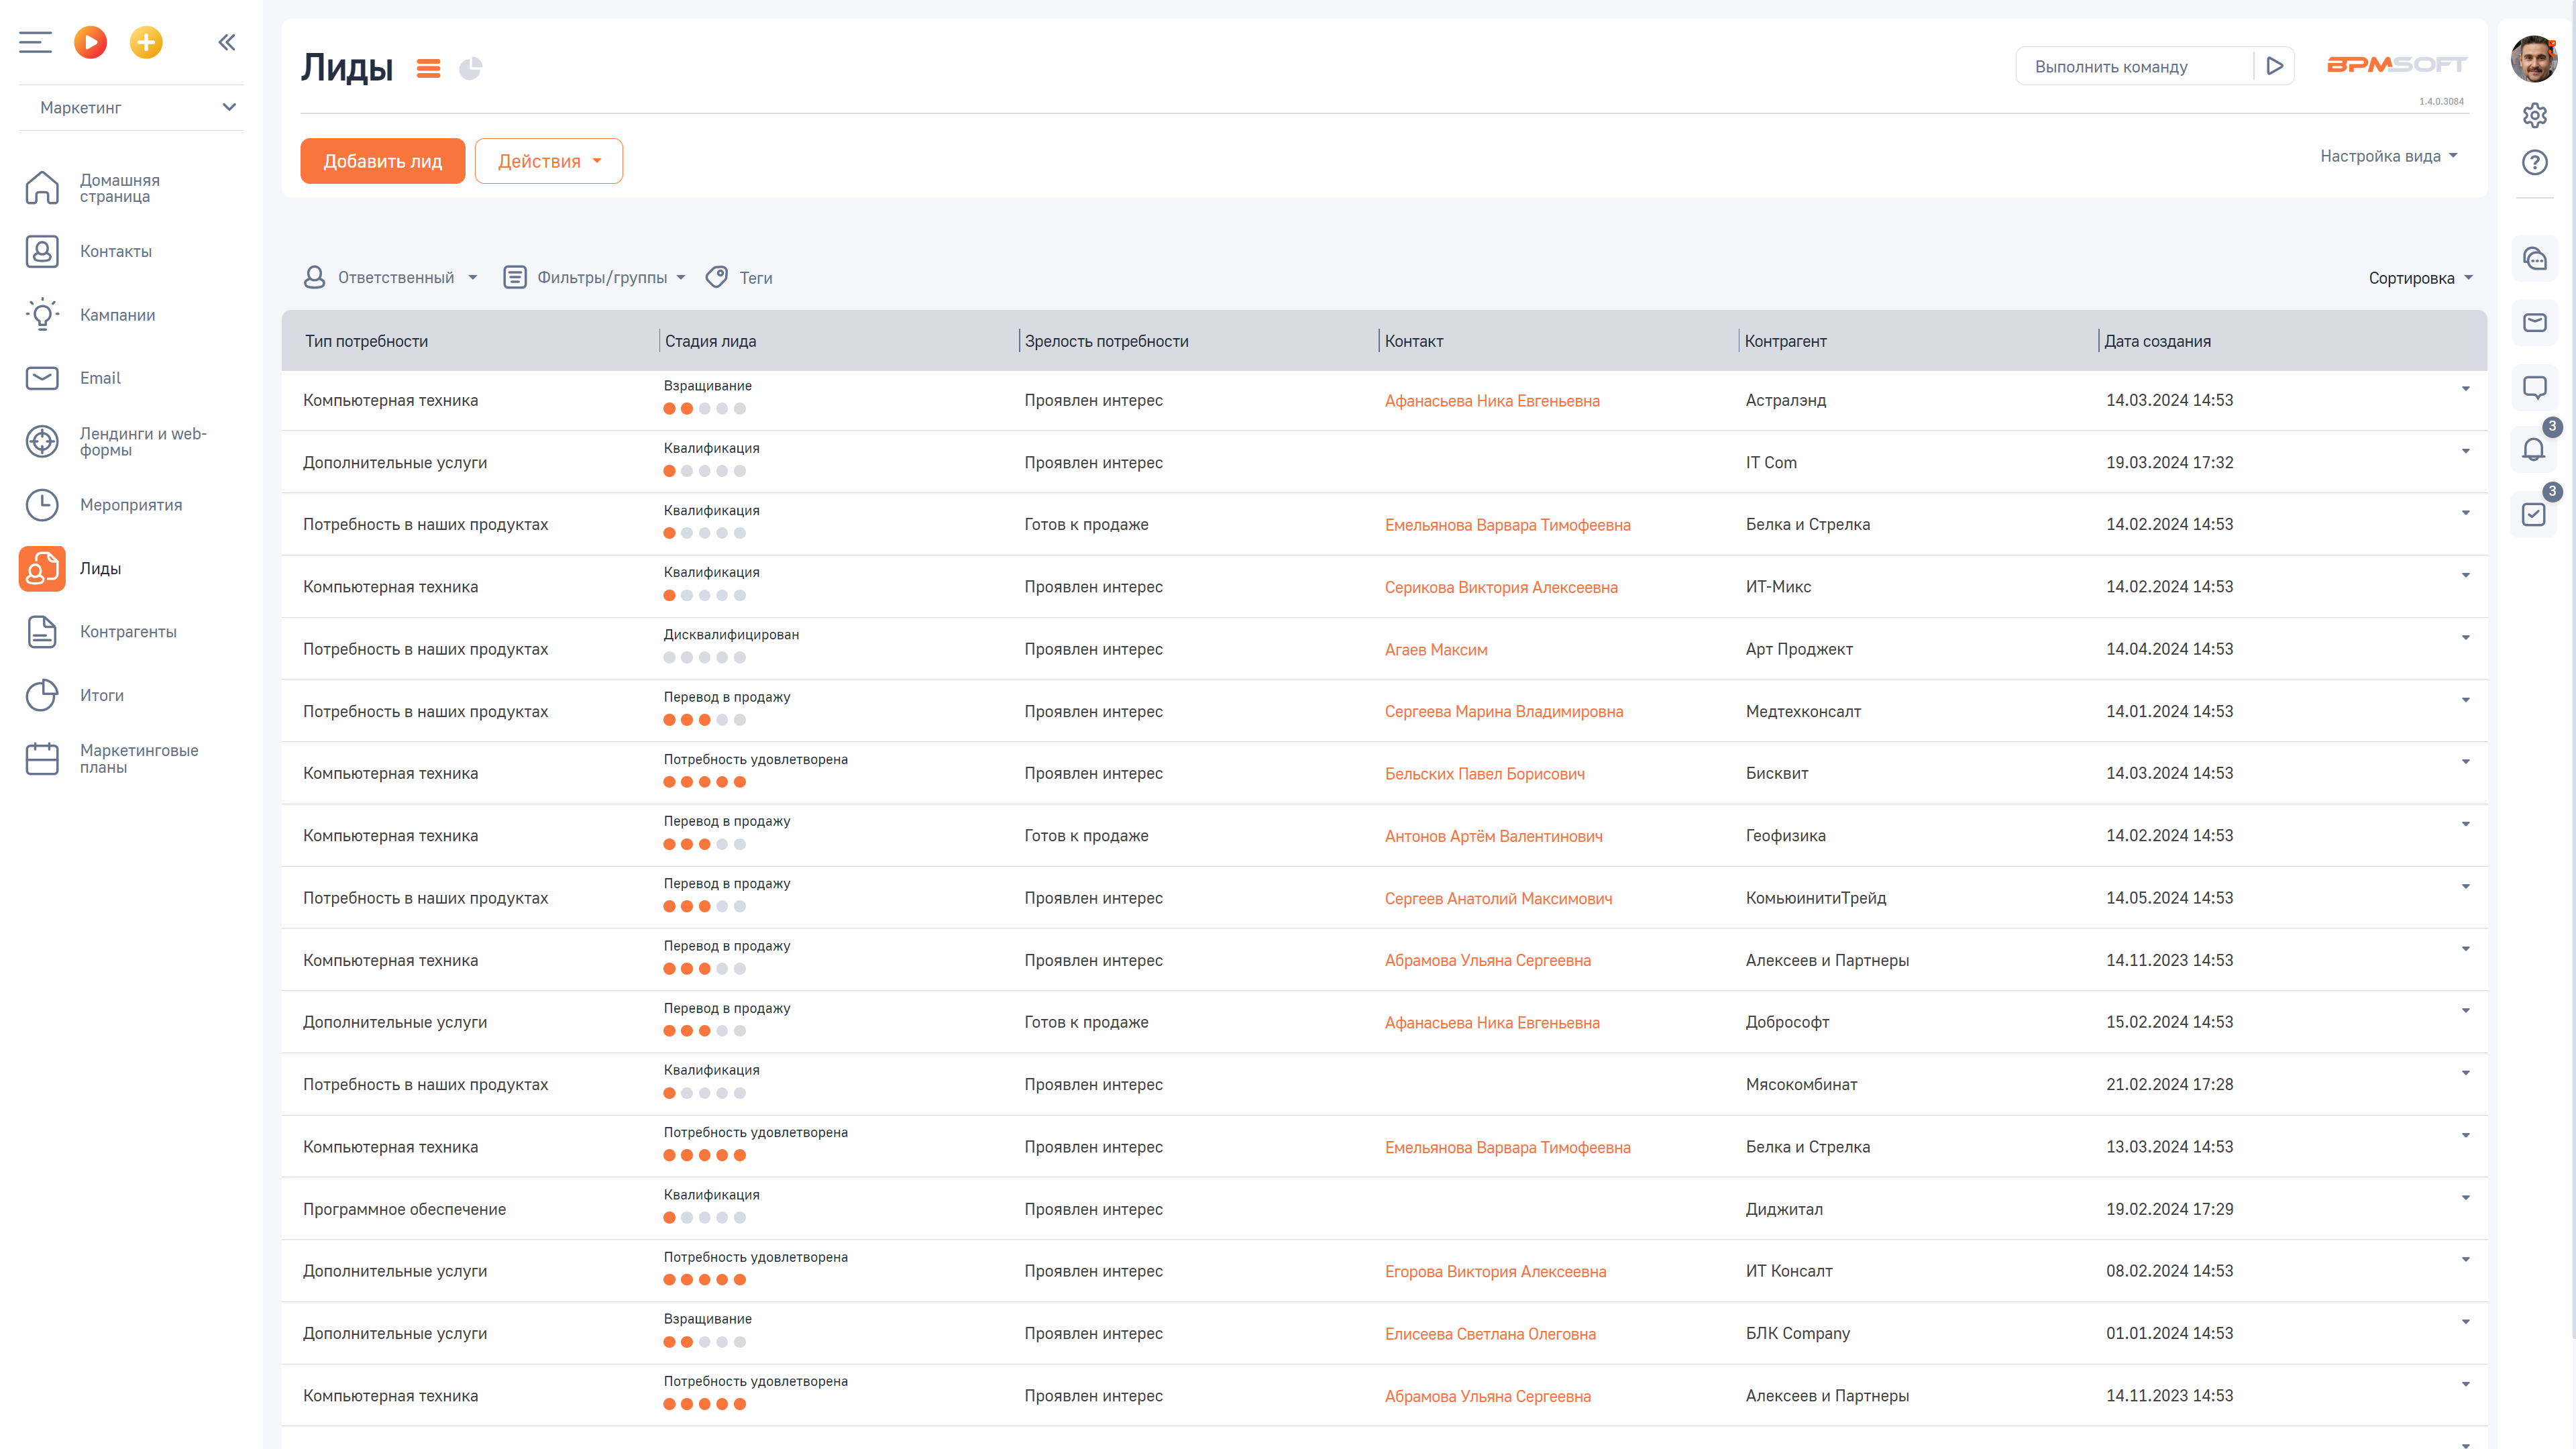Collapse the left sidebar with double chevron
Screen dimensions: 2576x1449
tap(227, 42)
